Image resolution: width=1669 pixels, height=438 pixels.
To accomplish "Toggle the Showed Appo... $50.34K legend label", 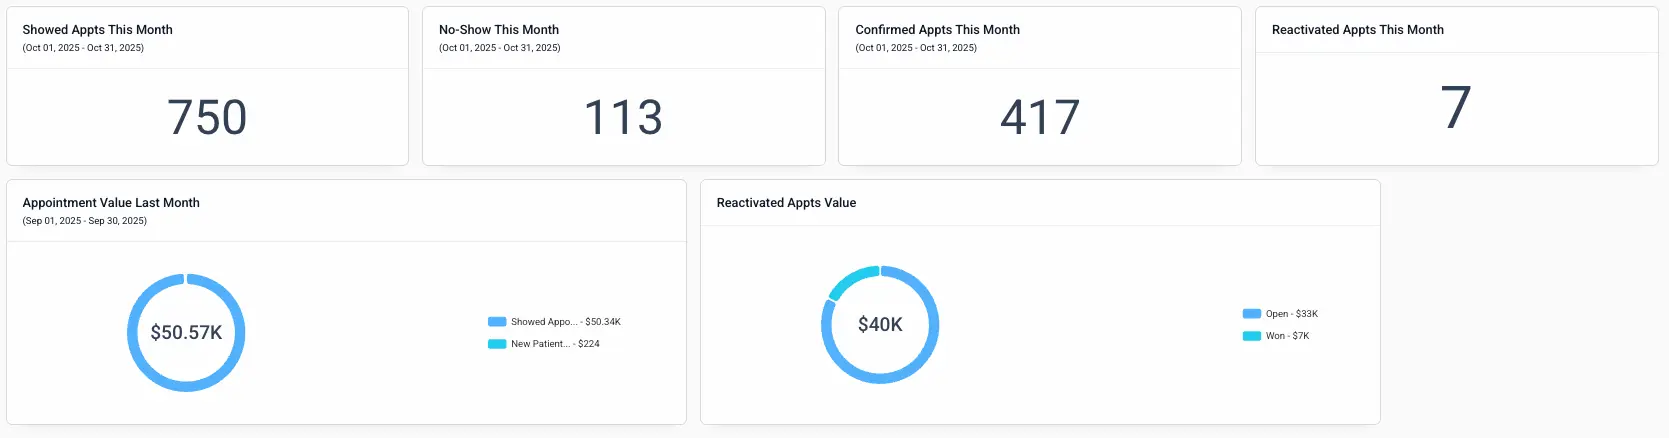I will click(x=565, y=322).
